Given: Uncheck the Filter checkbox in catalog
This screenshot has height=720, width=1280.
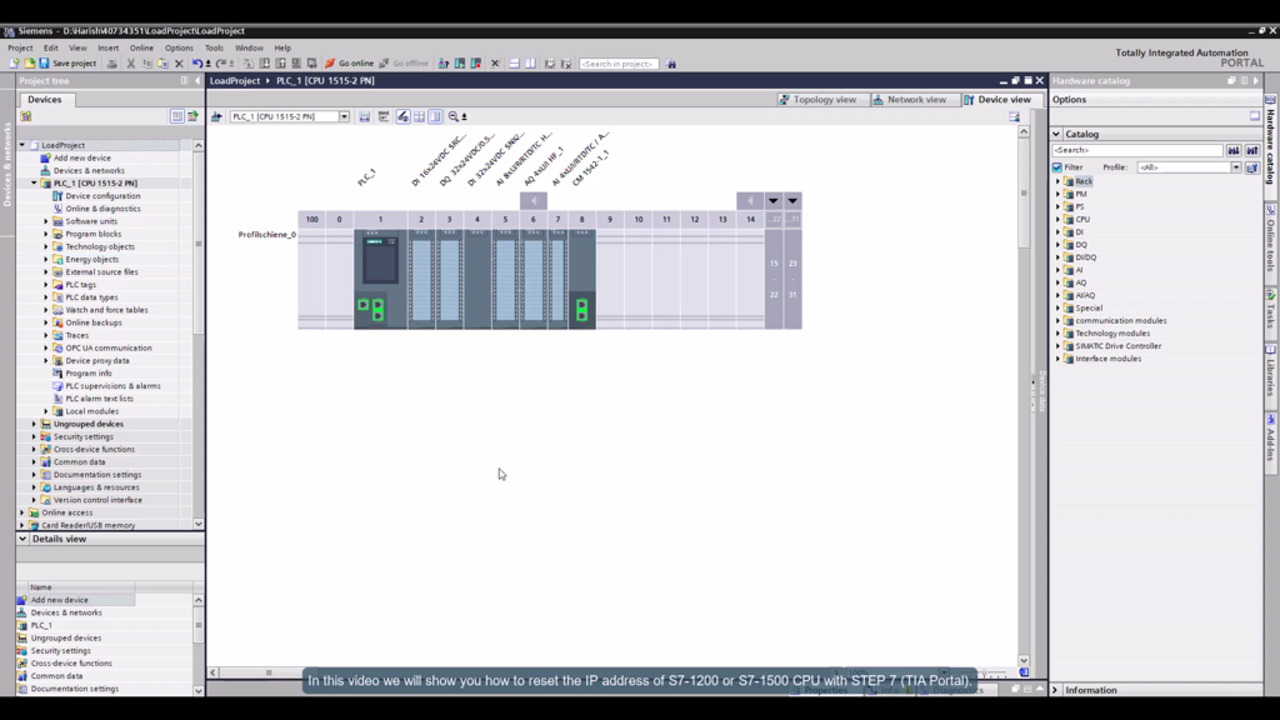Looking at the screenshot, I should point(1057,167).
